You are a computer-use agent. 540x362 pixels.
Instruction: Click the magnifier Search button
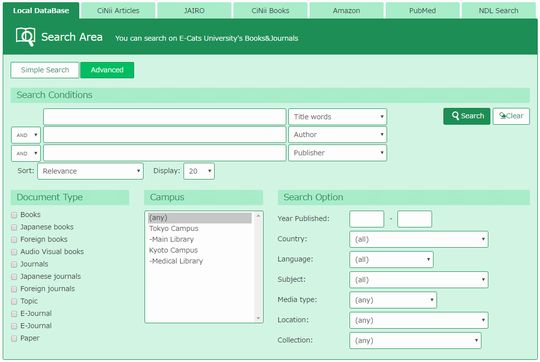[x=466, y=116]
